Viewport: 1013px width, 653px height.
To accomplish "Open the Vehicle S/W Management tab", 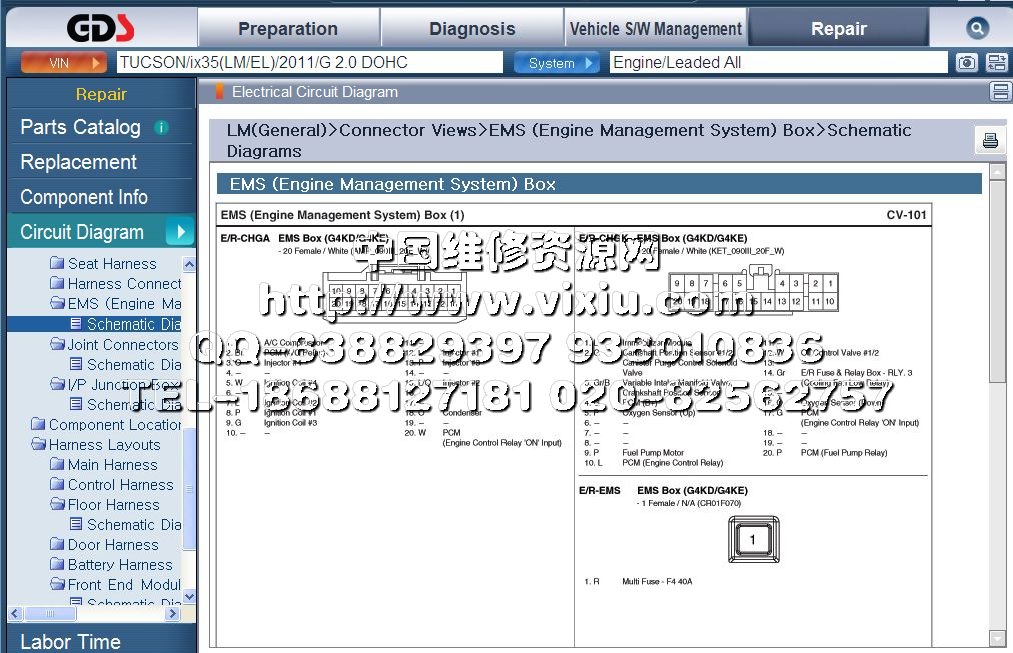I will click(655, 29).
